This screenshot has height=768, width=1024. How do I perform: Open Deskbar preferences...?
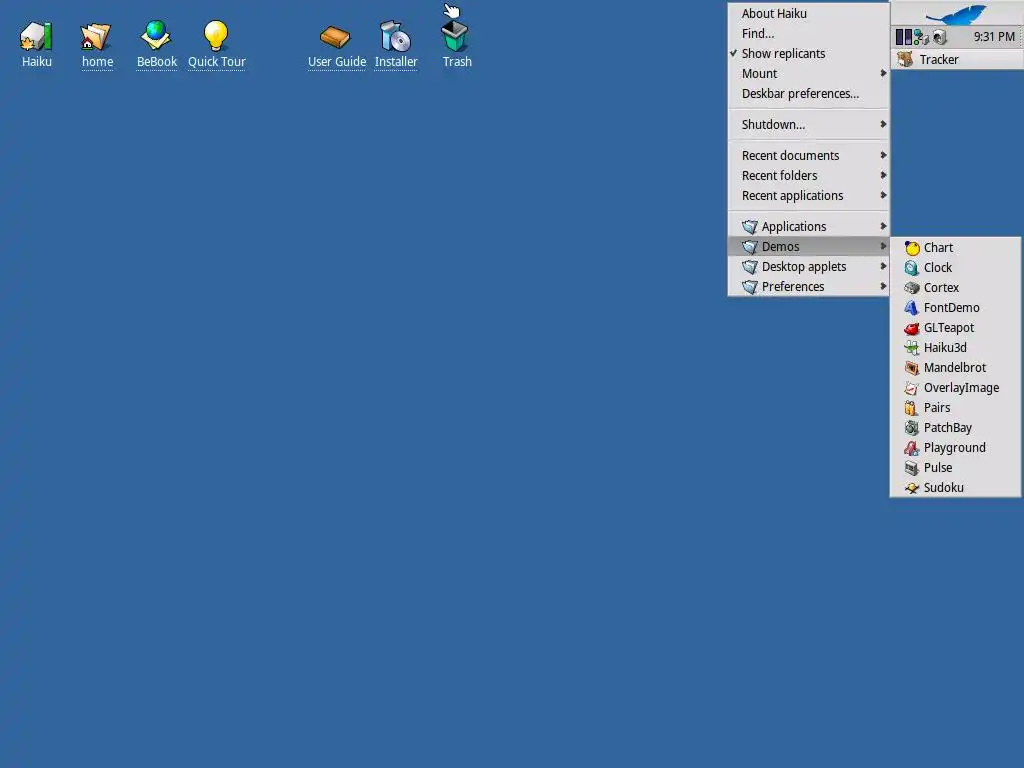point(808,94)
